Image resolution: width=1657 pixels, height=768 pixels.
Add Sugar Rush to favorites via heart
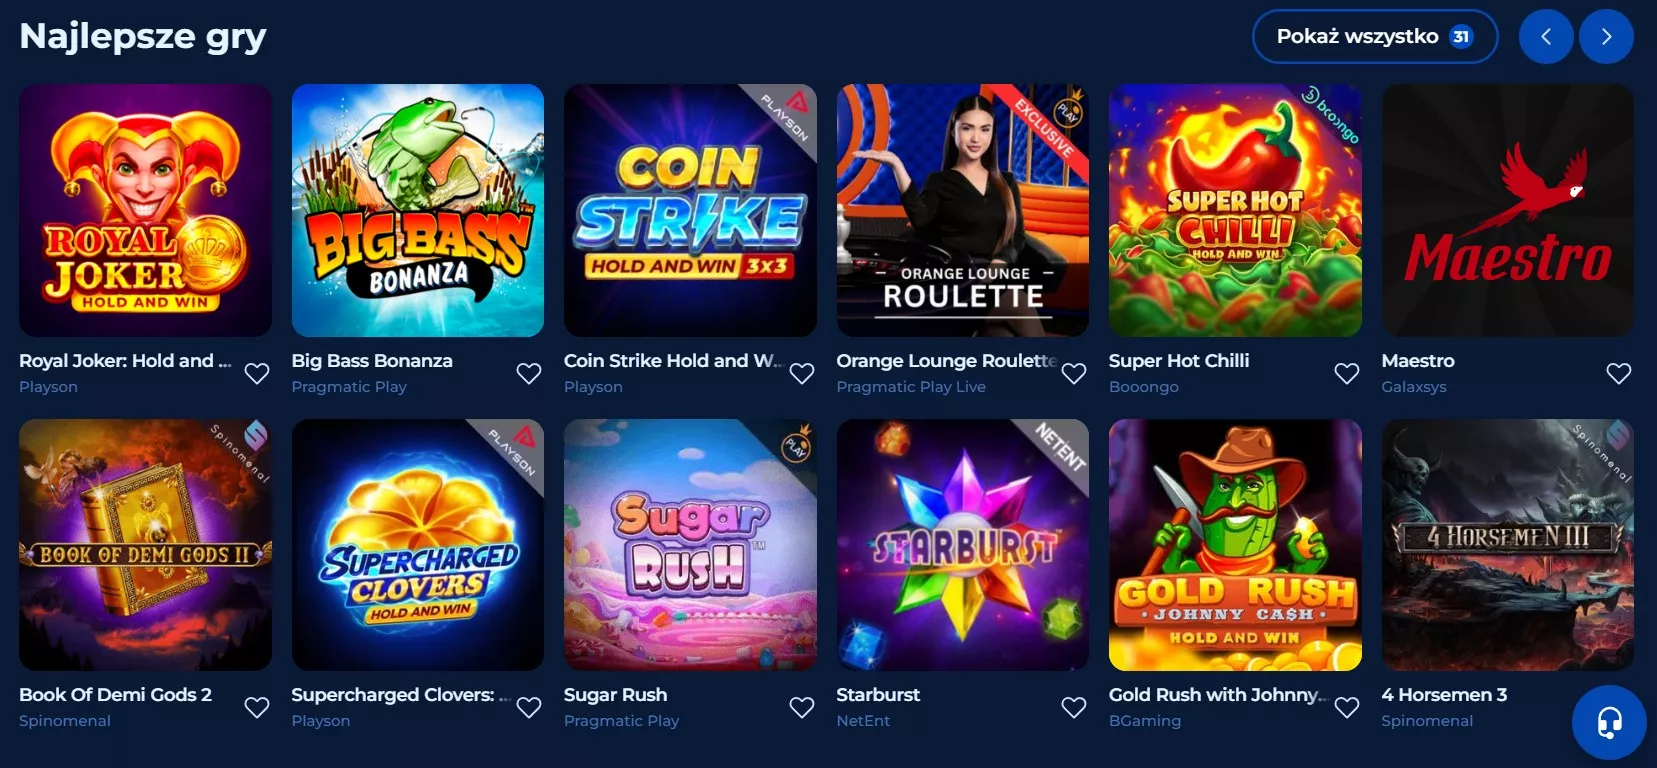(802, 707)
